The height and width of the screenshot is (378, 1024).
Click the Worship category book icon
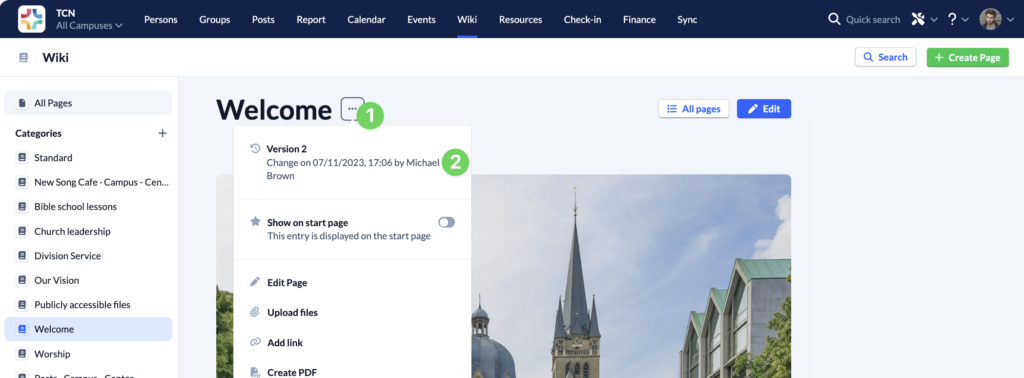coord(23,354)
